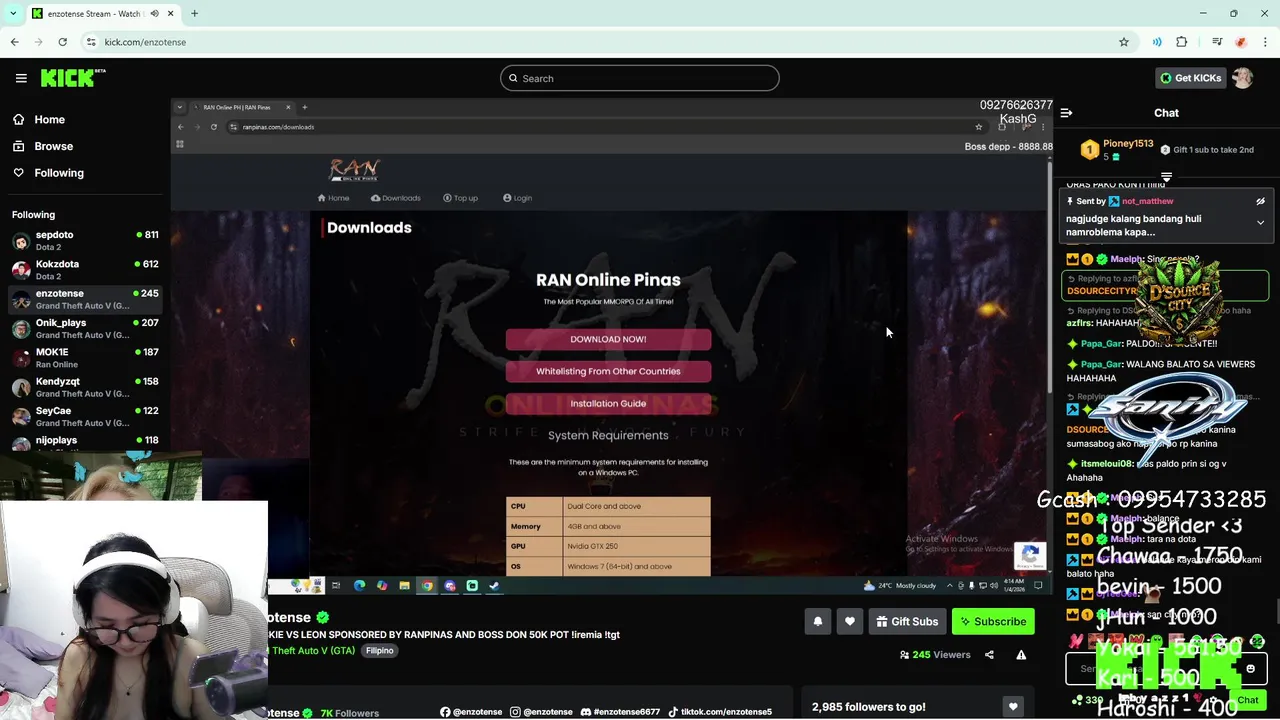1280x720 pixels.
Task: Open nijoplays channel in Following list
Action: point(85,442)
